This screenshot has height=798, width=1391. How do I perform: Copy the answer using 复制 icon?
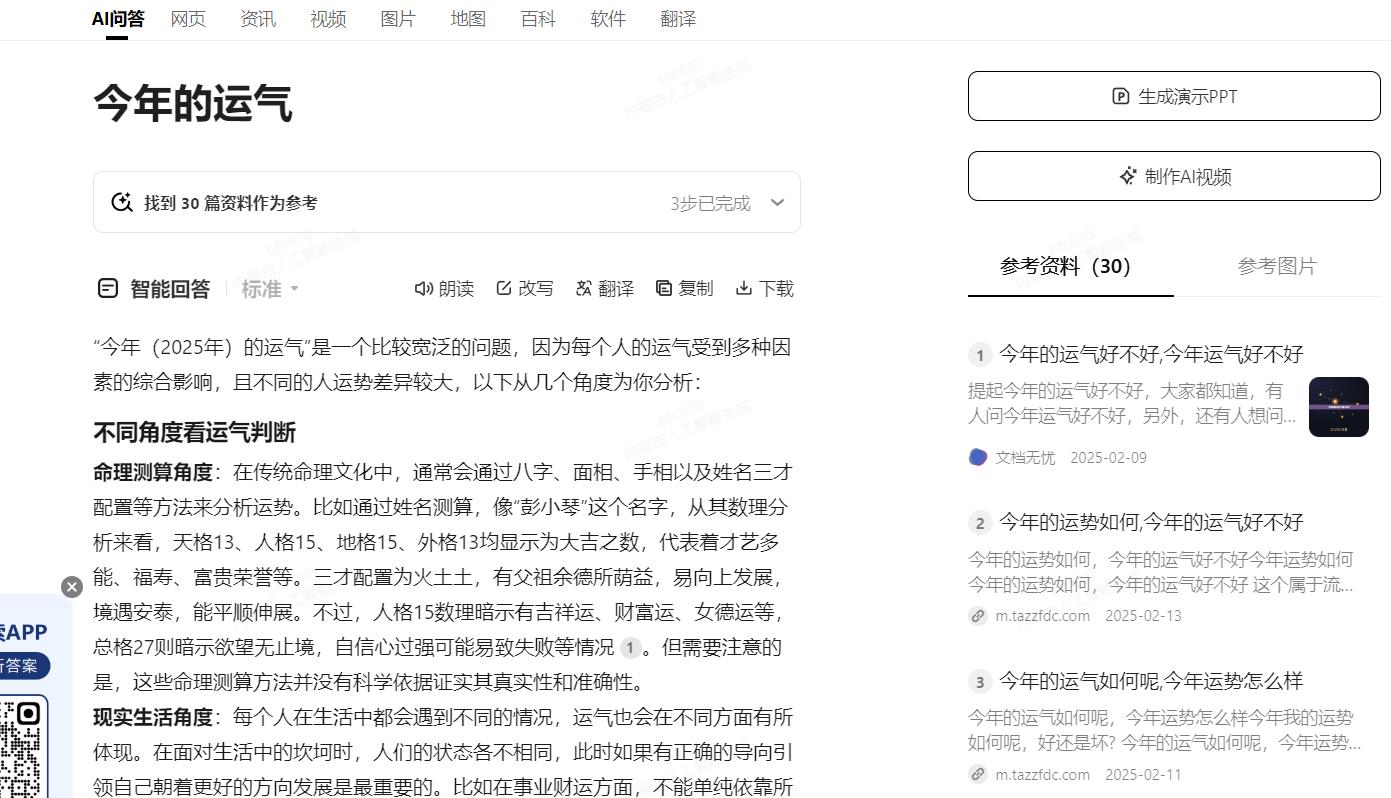tap(664, 288)
